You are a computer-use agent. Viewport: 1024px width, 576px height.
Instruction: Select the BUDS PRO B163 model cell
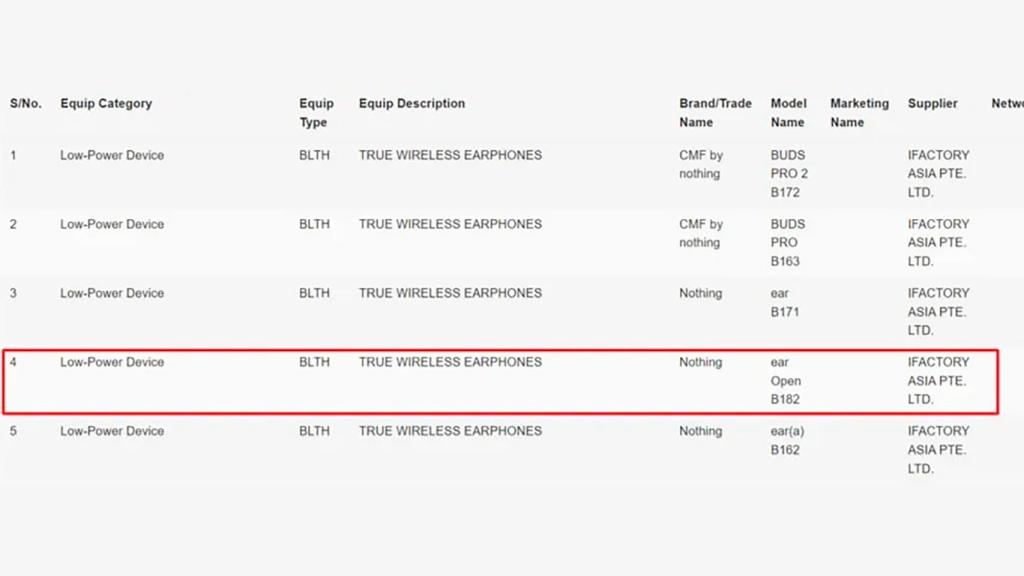[x=787, y=243]
